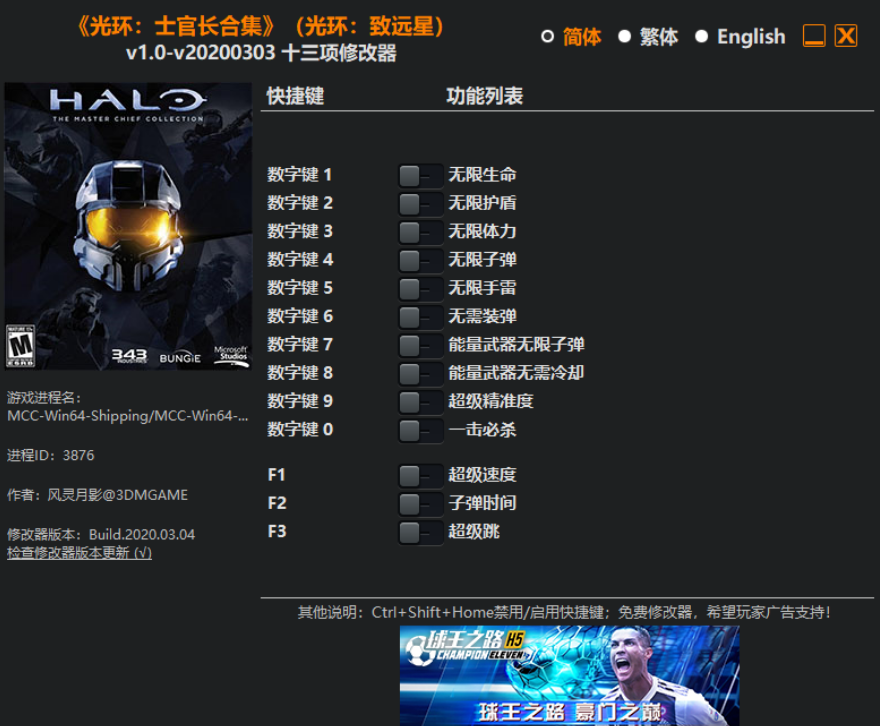Click 数字键 6 hotkey label
The width and height of the screenshot is (880, 726).
300,316
